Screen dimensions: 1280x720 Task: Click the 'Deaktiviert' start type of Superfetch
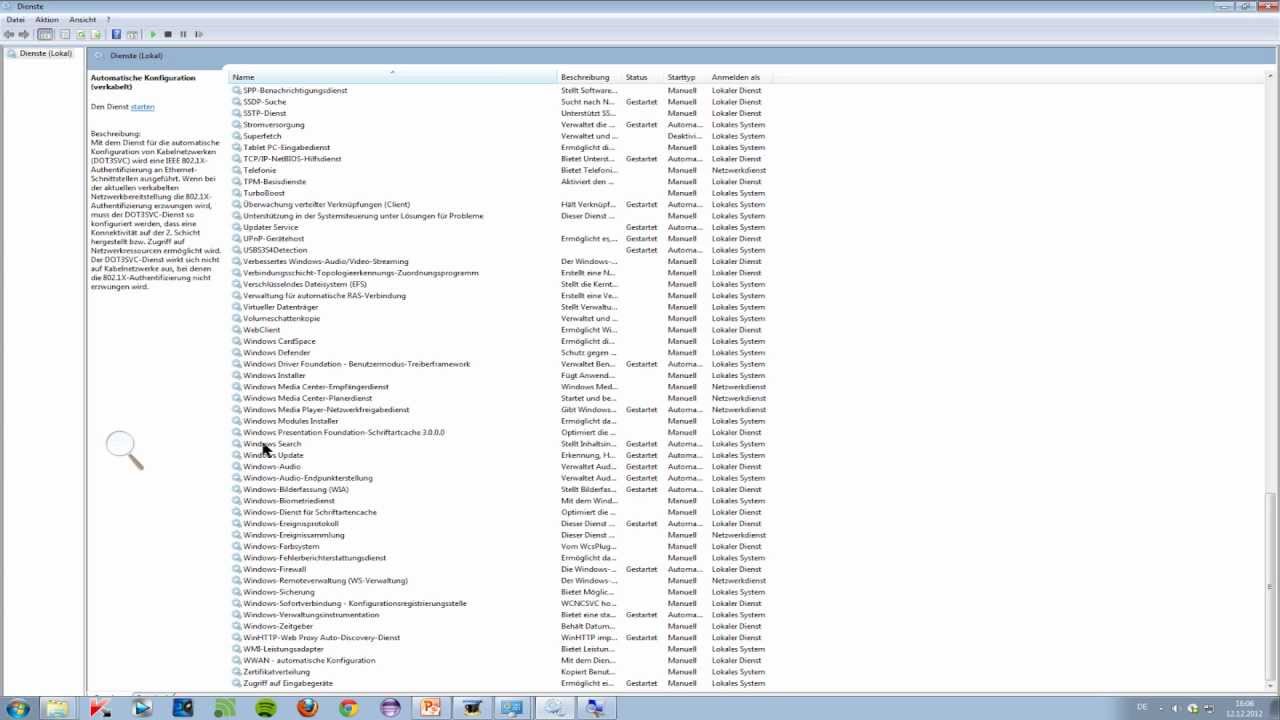click(683, 136)
